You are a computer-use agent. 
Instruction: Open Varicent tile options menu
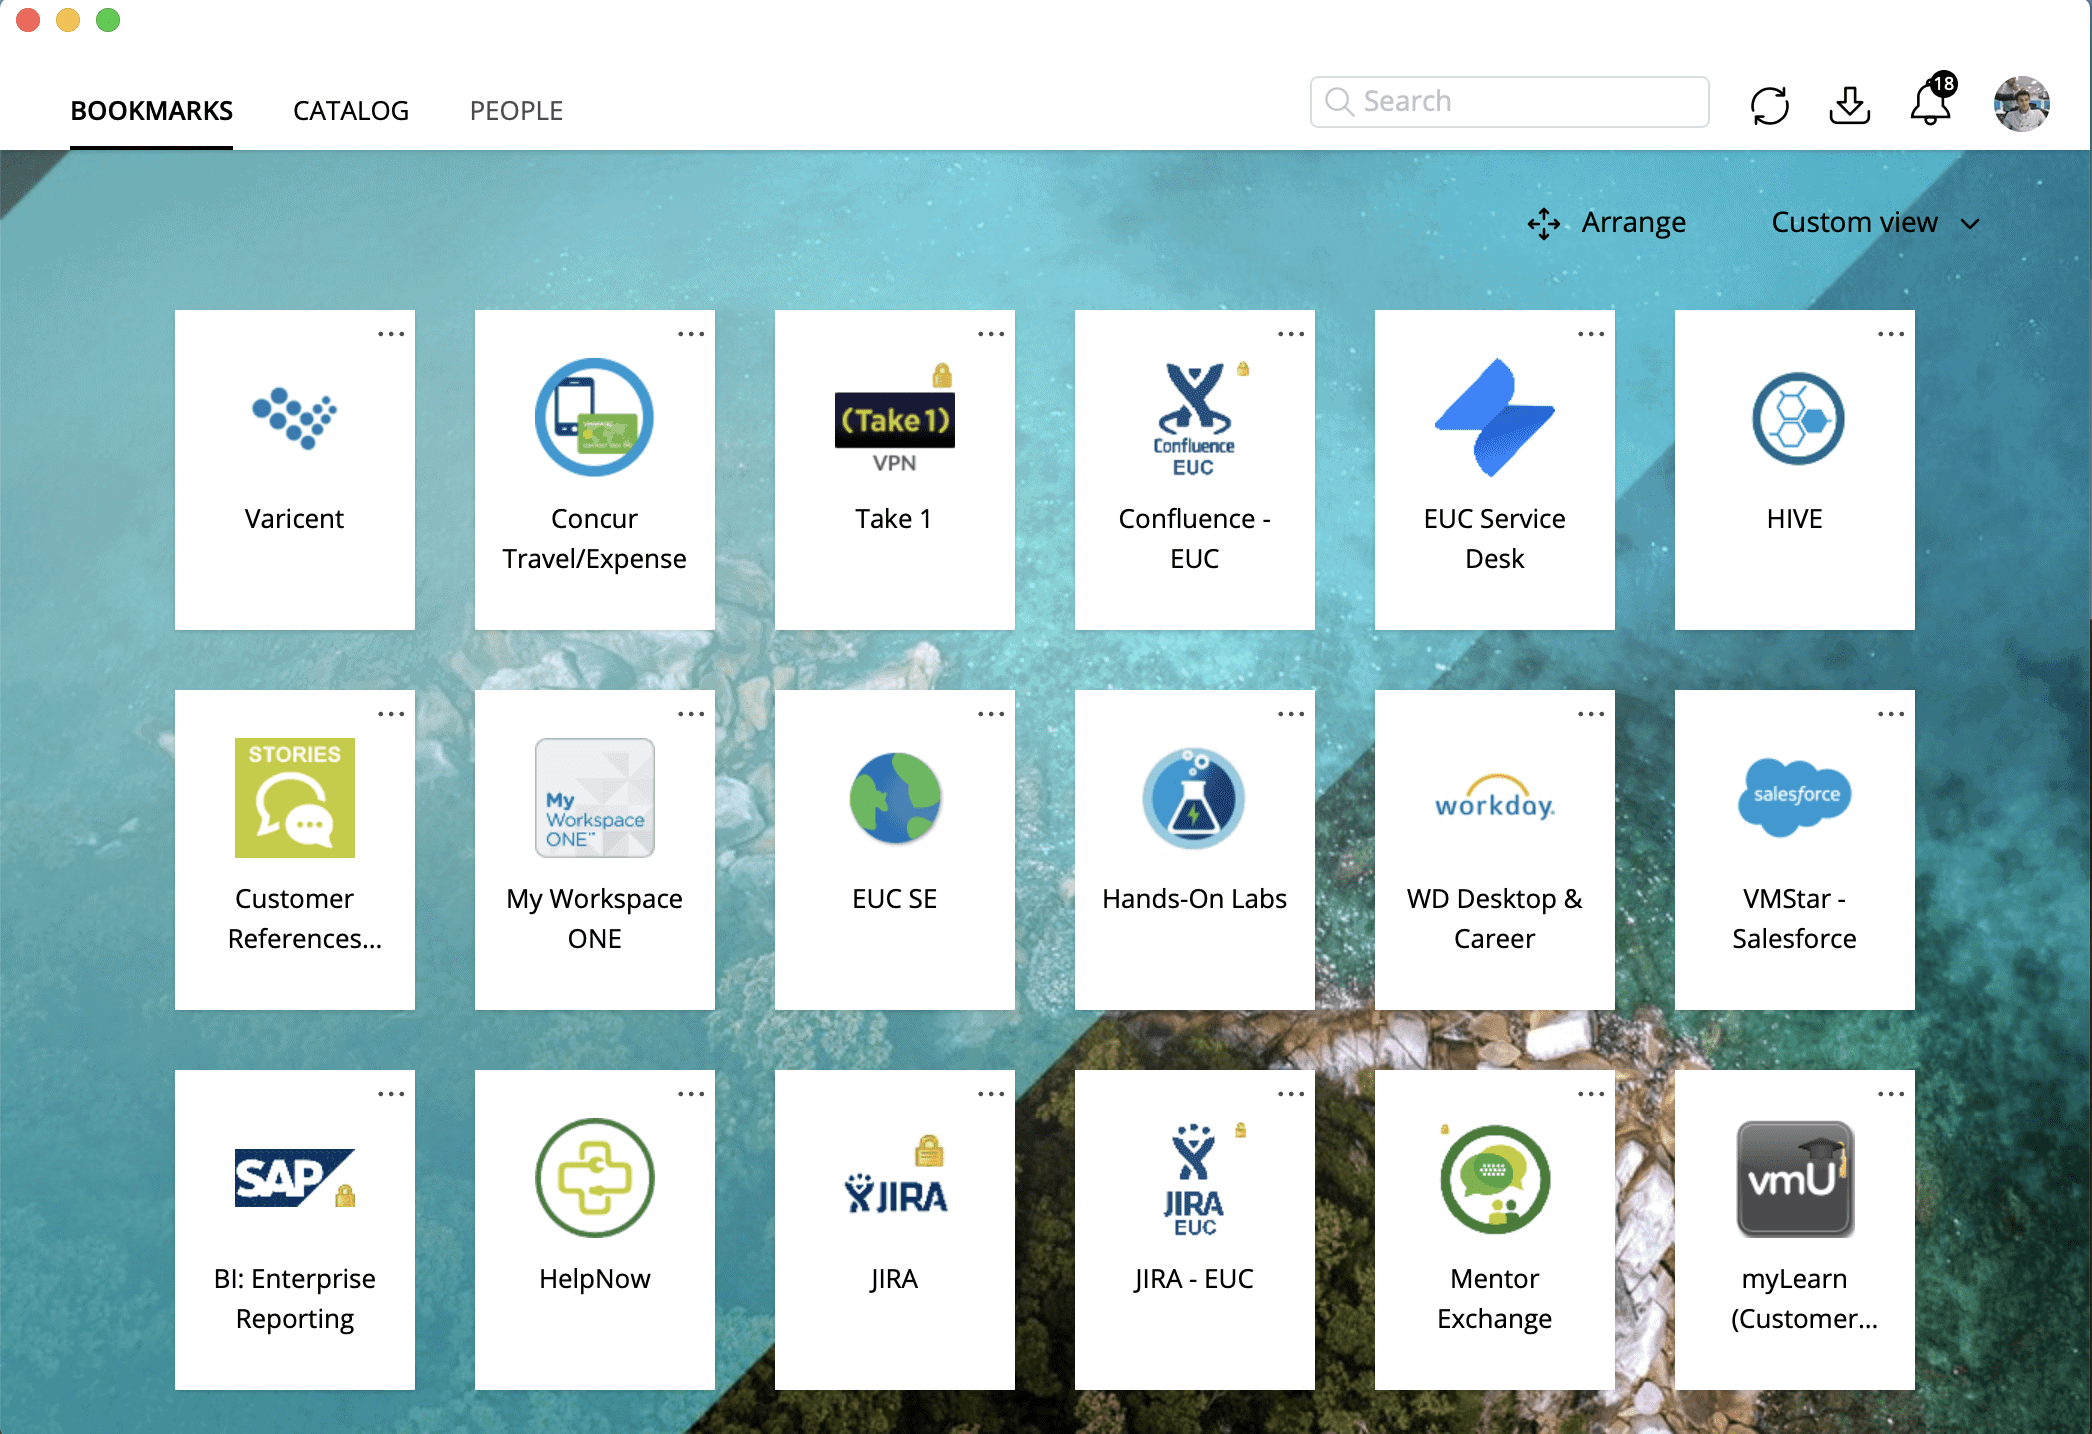(391, 334)
